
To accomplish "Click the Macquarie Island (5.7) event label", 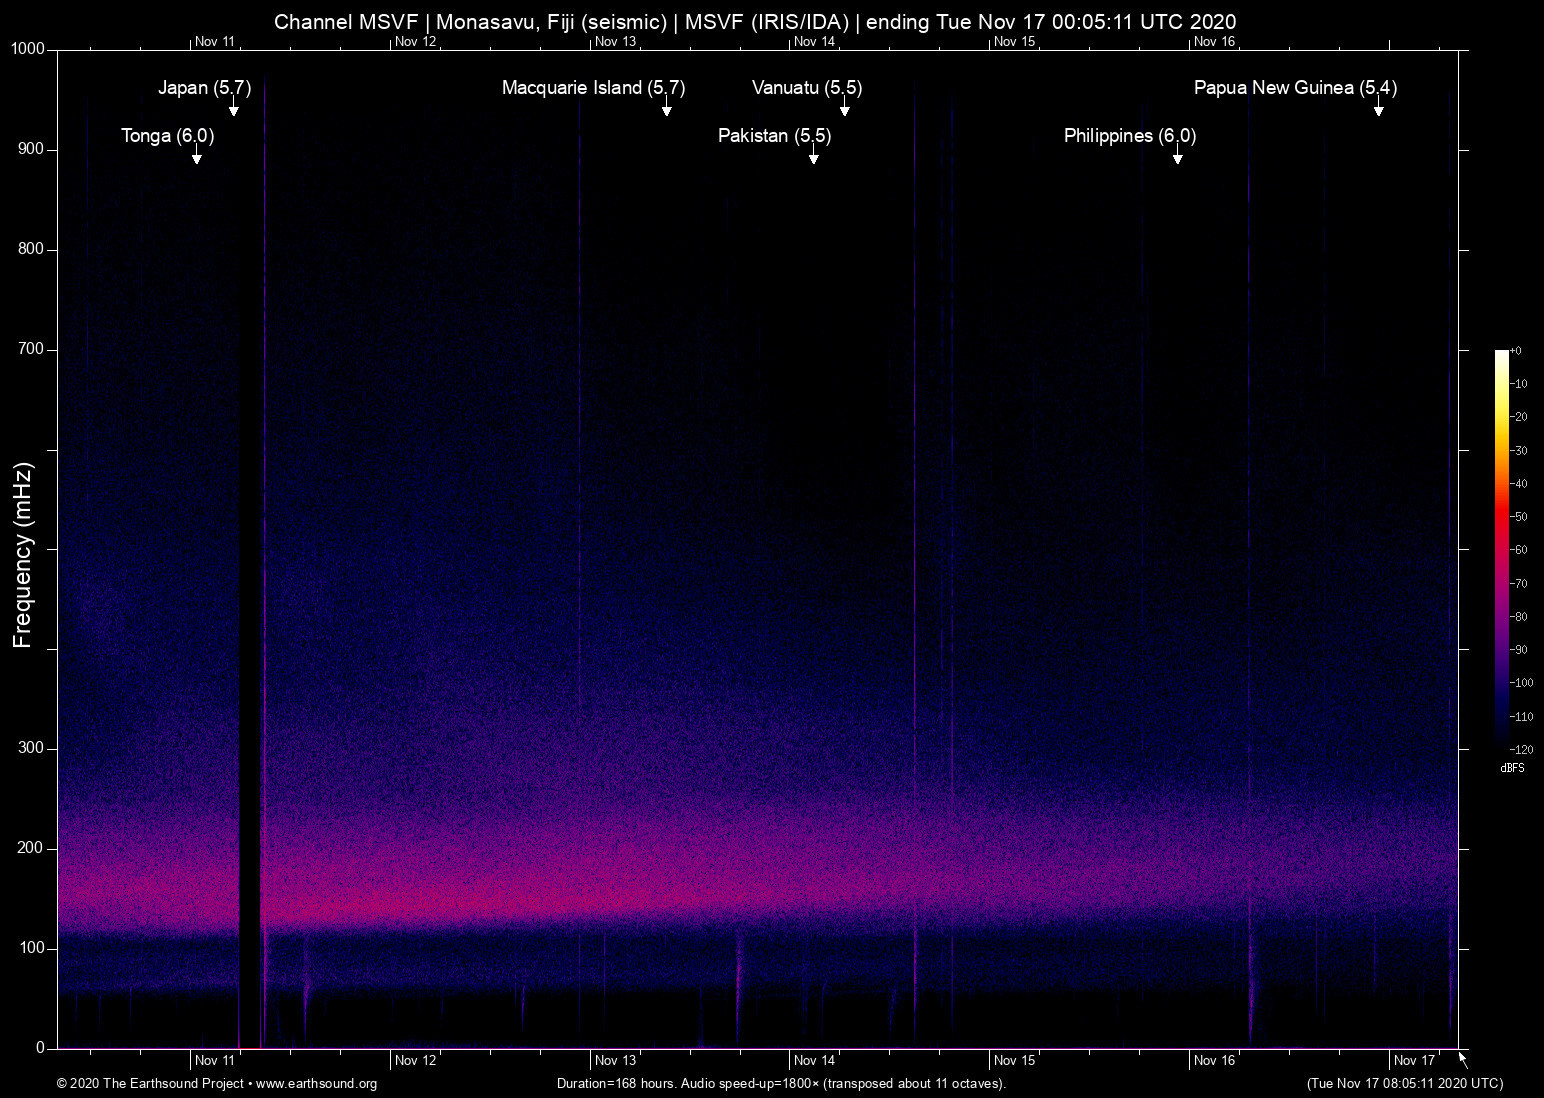I will pos(593,88).
